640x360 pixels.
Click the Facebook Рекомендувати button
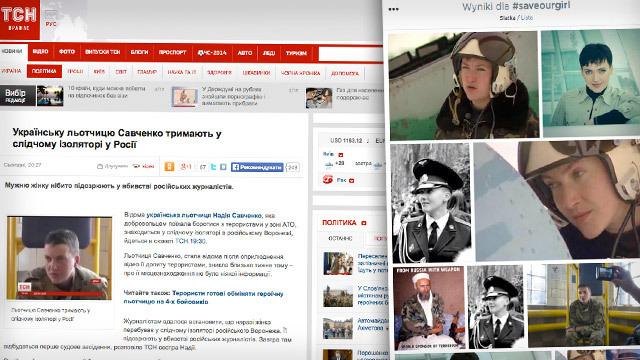tap(257, 167)
